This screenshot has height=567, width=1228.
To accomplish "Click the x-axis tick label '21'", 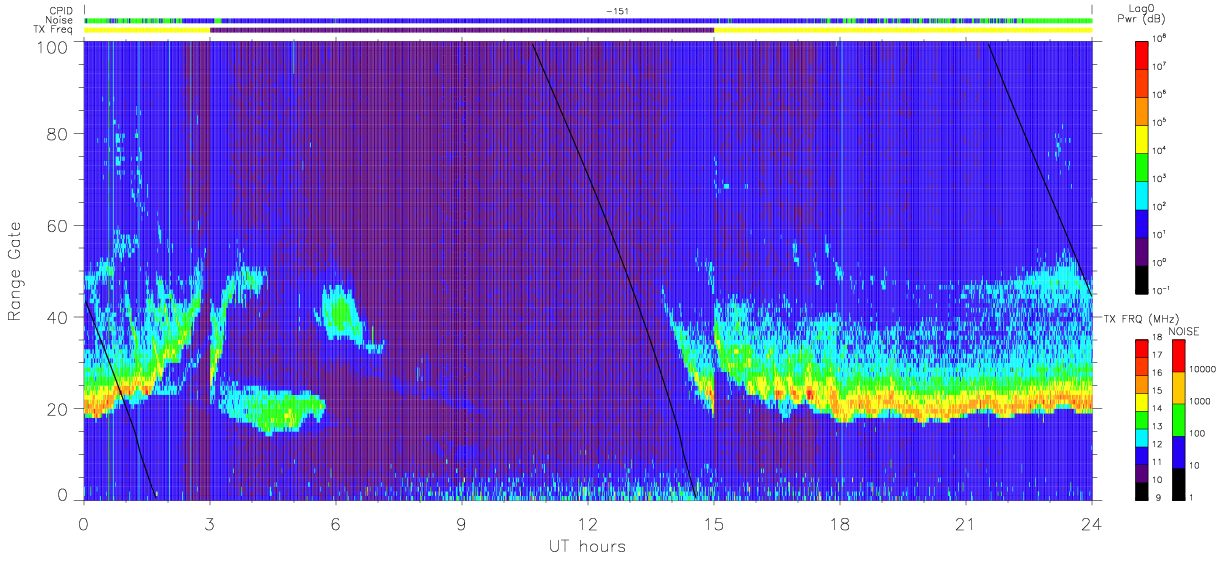I will click(x=965, y=523).
